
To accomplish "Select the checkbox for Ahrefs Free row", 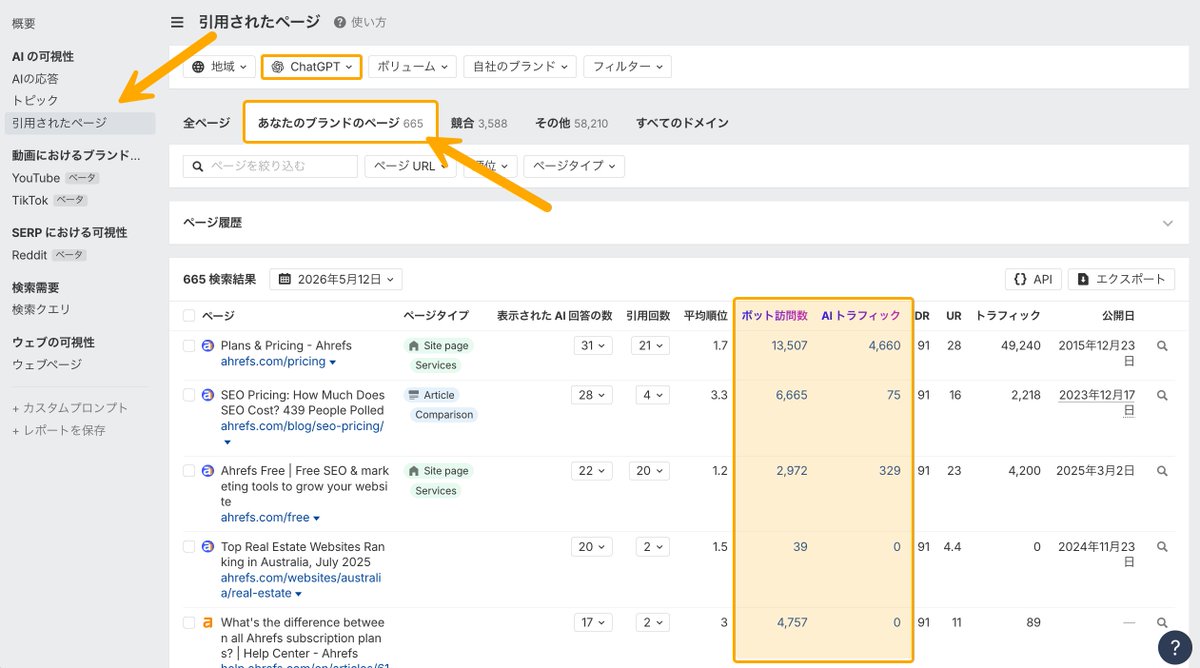I will point(189,471).
